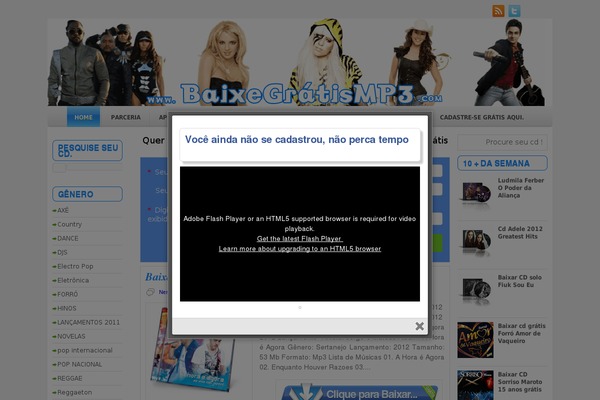
Task: Open Cd Adele 2012 Greatest Hits link
Action: [520, 232]
